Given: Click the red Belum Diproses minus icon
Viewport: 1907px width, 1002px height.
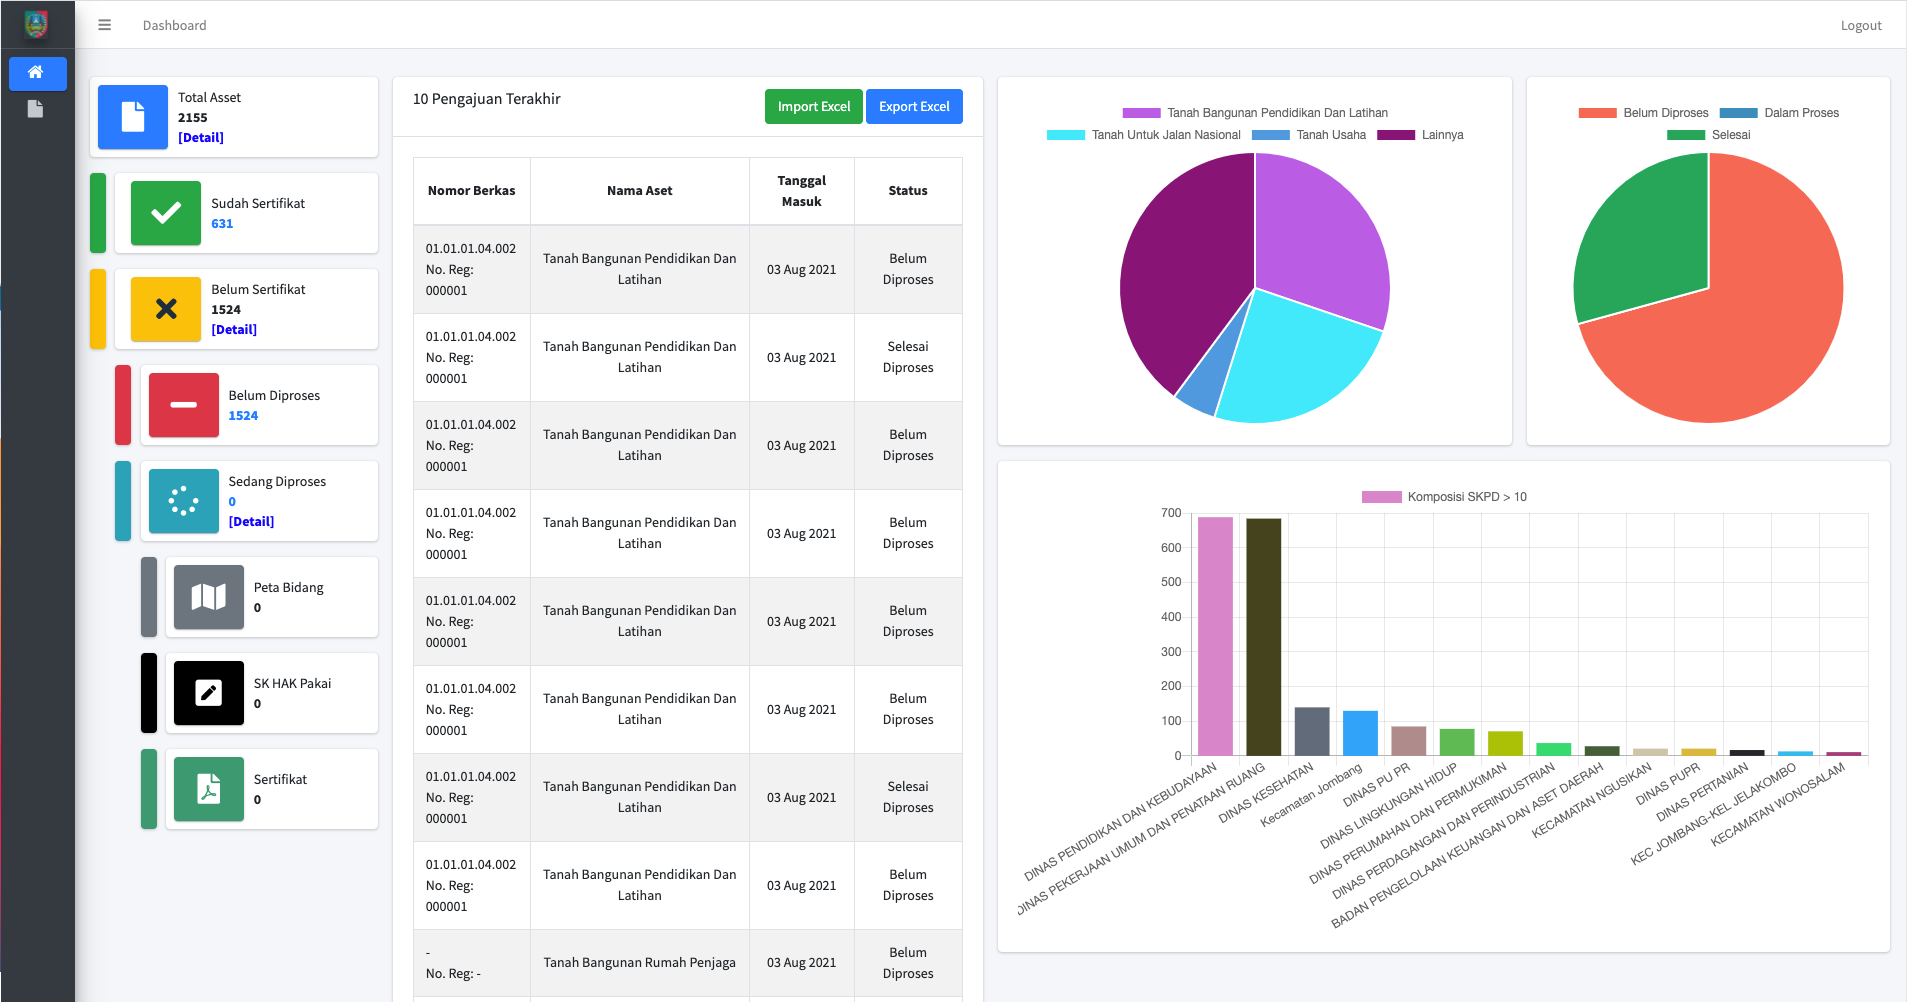Looking at the screenshot, I should click(183, 405).
